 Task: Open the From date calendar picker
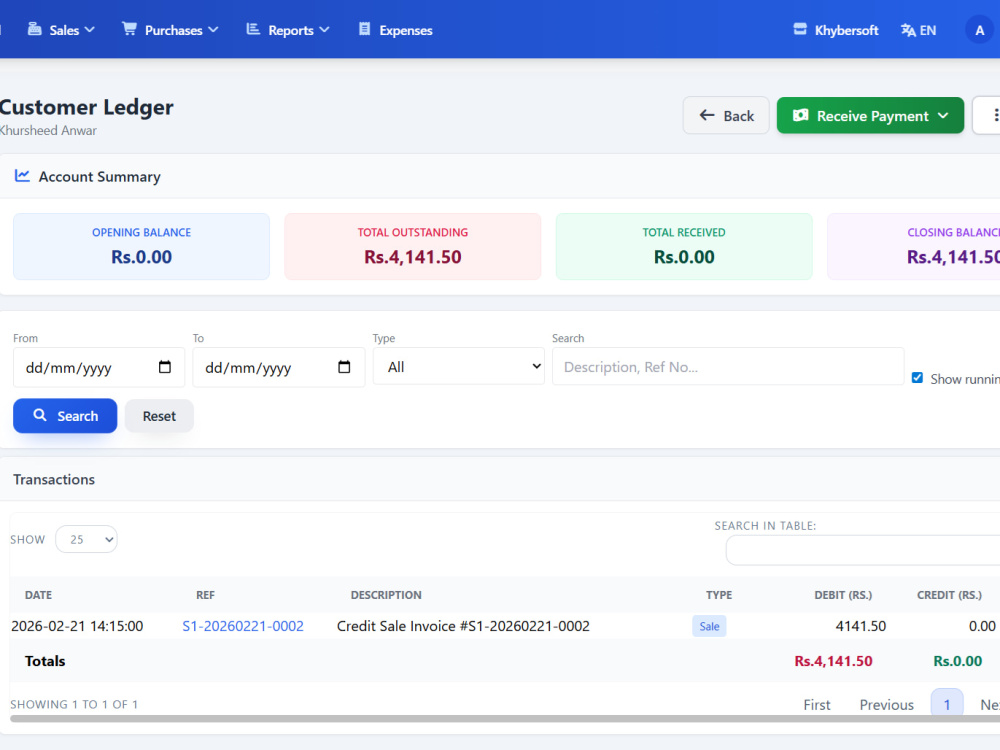coord(165,367)
